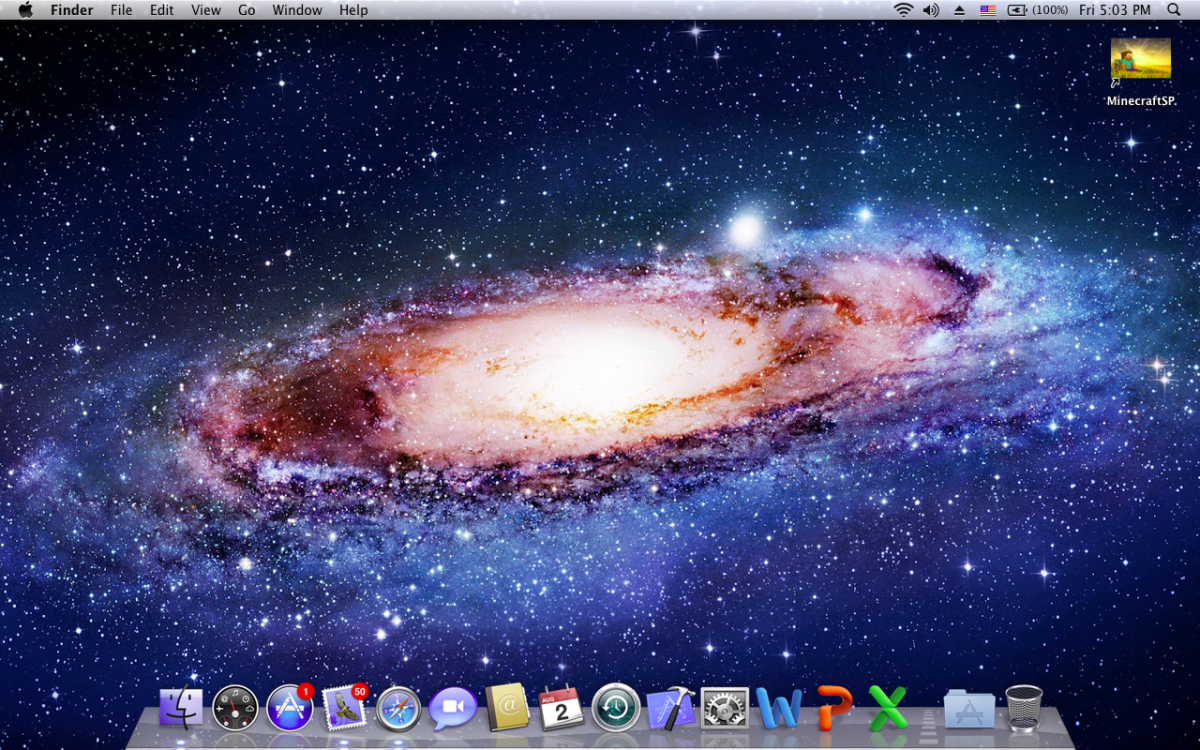
Task: Open the Finder menu
Action: [72, 10]
